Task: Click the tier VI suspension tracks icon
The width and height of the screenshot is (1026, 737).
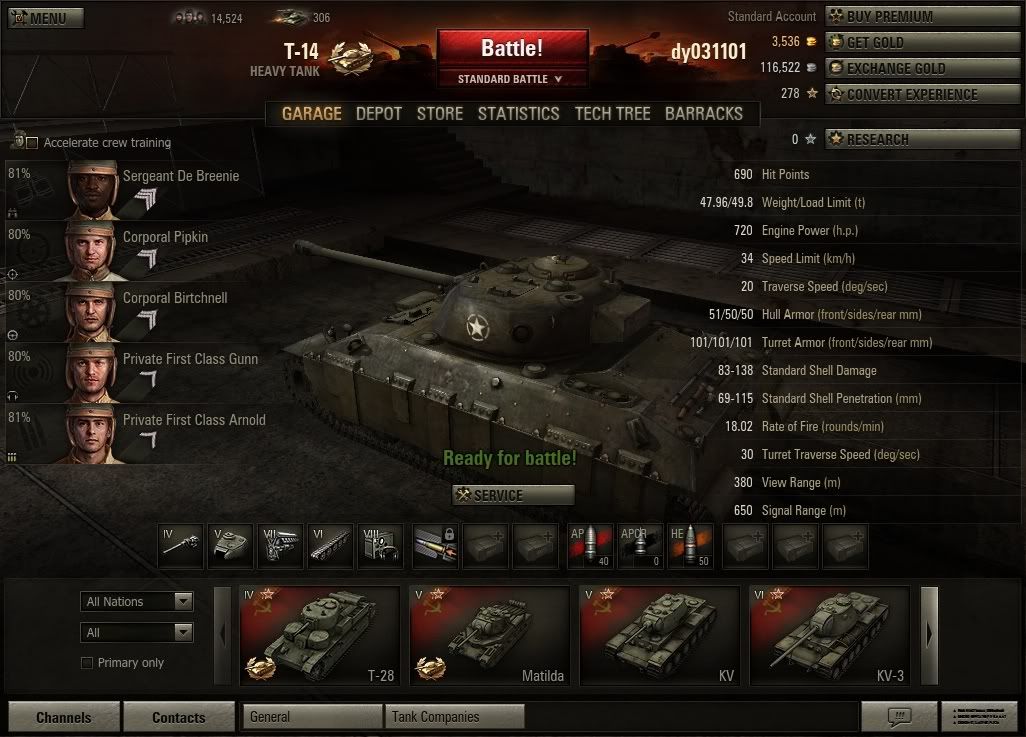Action: click(x=330, y=545)
